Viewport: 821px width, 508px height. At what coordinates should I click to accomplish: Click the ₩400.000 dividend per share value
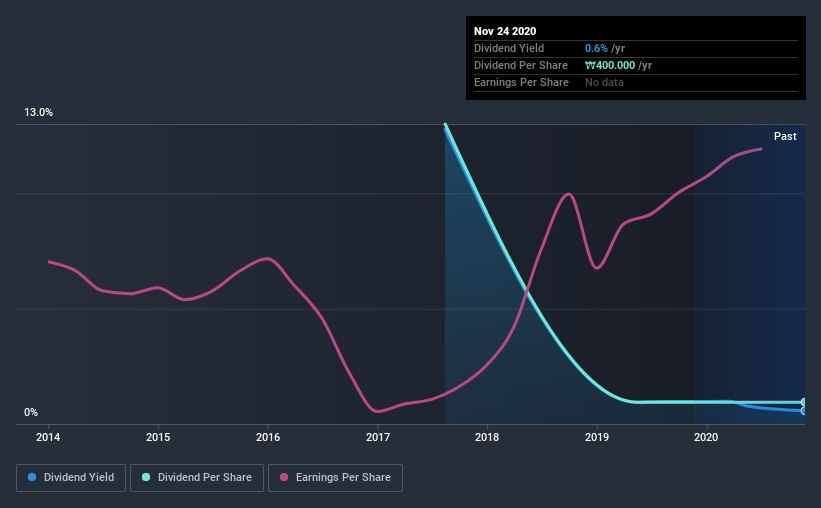(x=610, y=65)
